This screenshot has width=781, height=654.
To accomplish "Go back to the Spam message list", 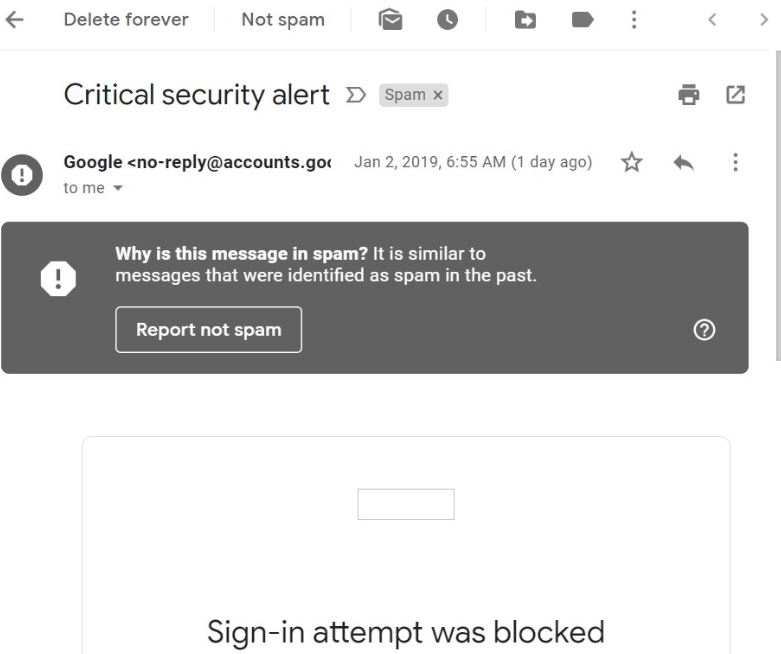I will click(x=14, y=20).
